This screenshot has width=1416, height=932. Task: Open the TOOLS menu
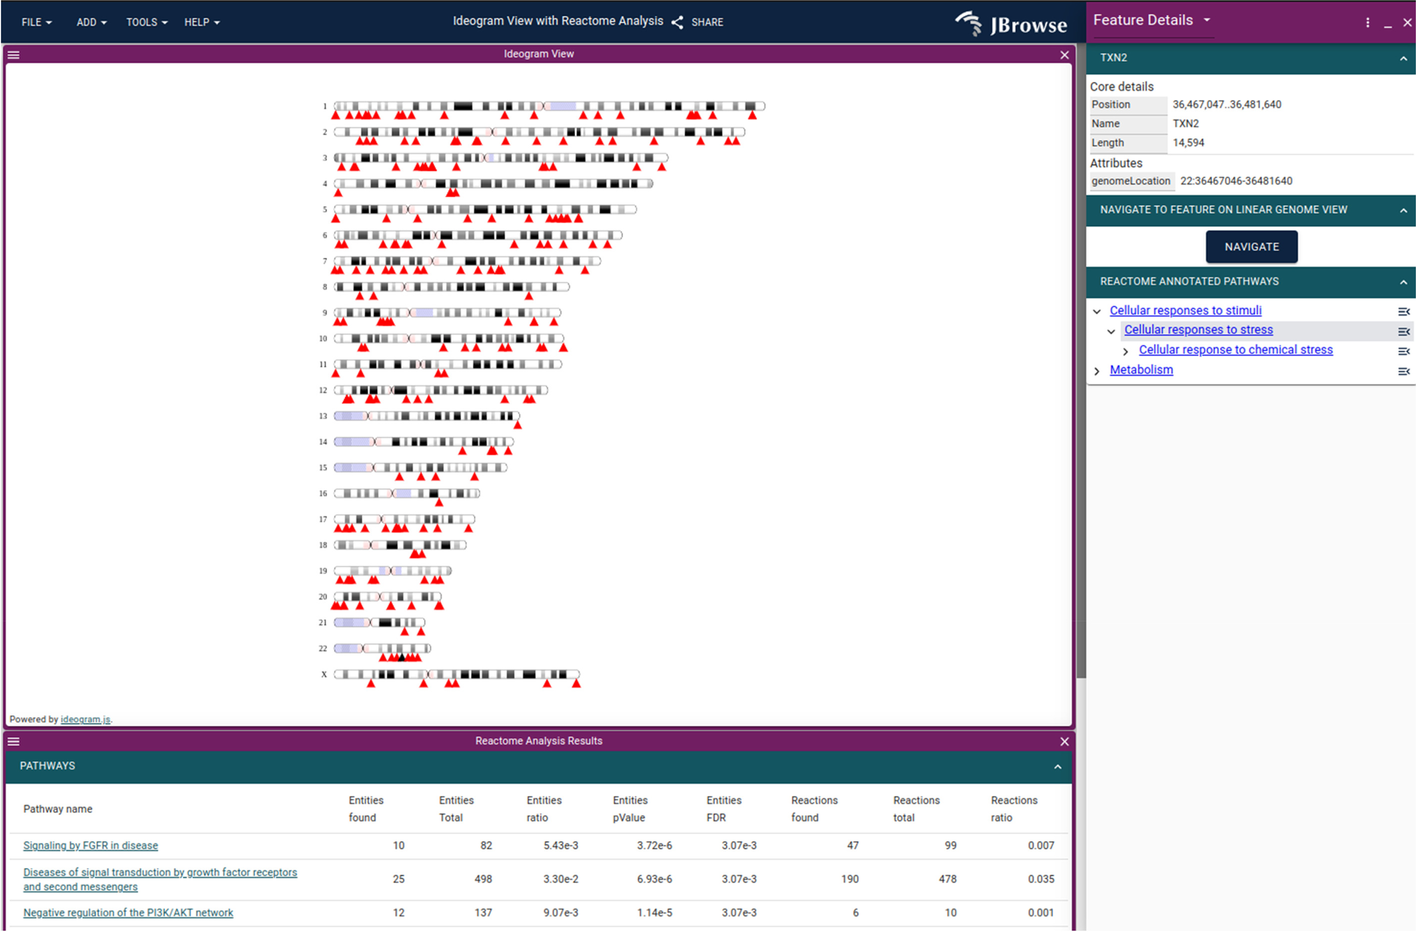(x=146, y=22)
